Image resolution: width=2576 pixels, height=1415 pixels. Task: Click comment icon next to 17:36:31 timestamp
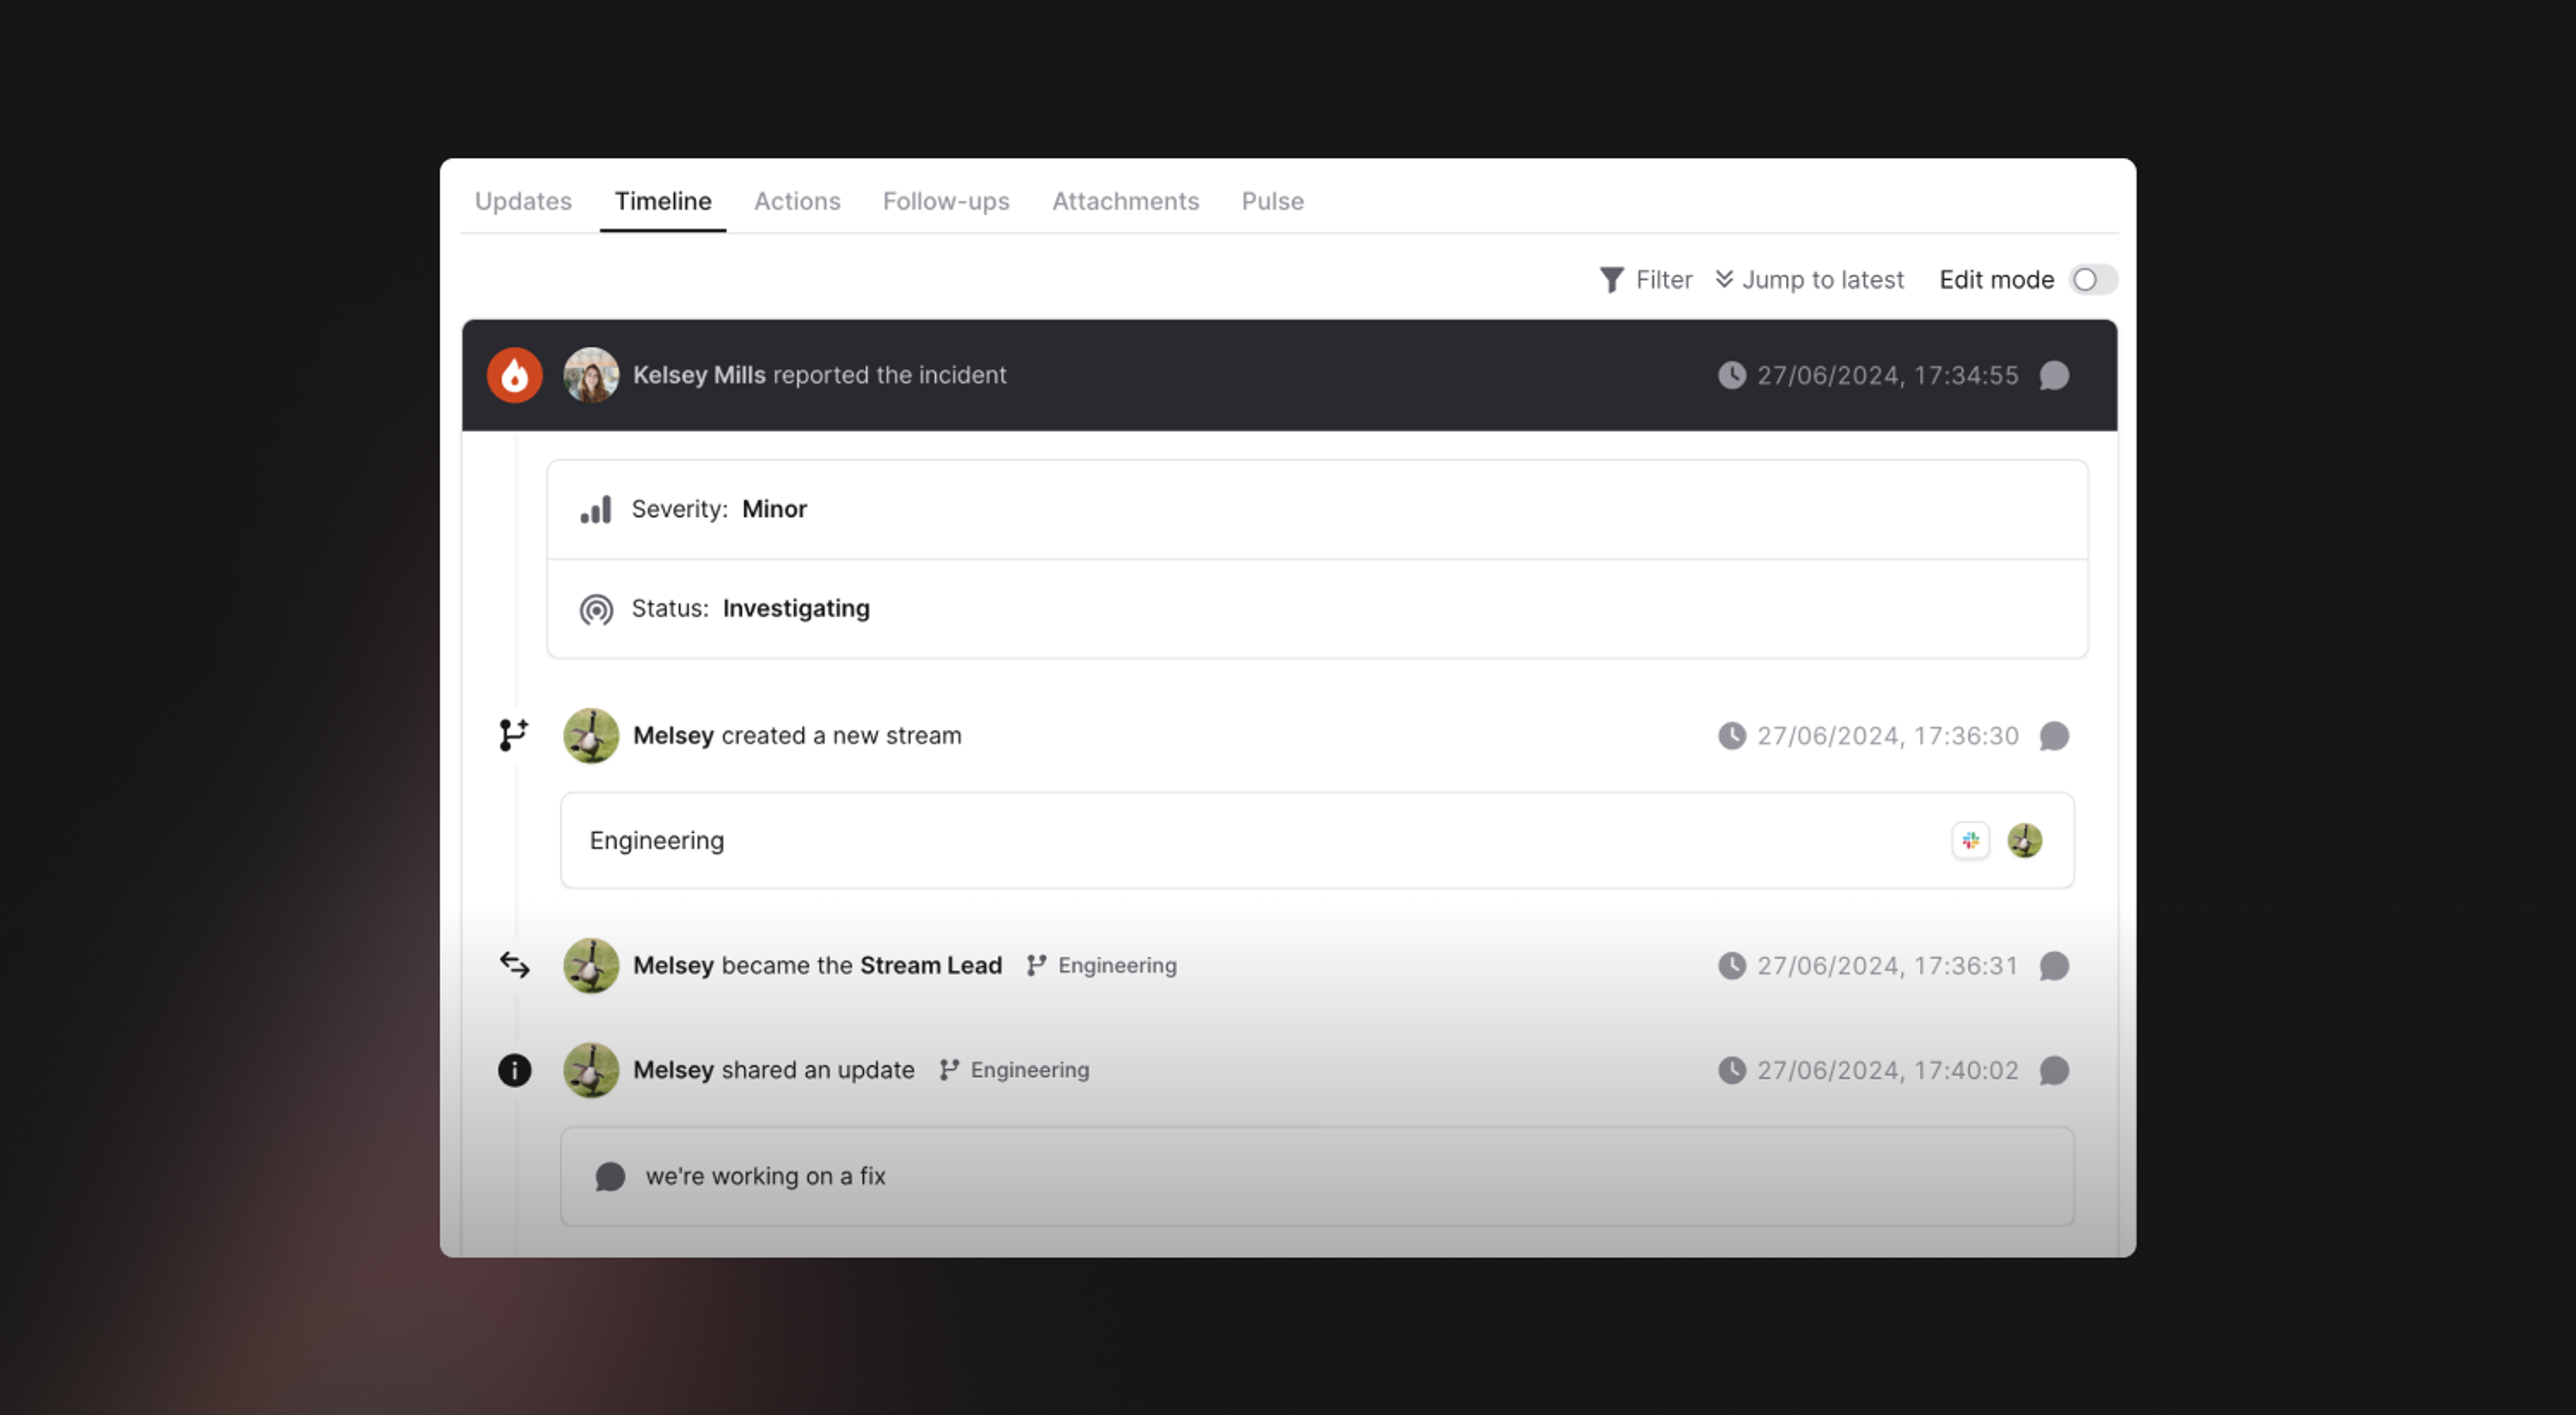pos(2054,966)
